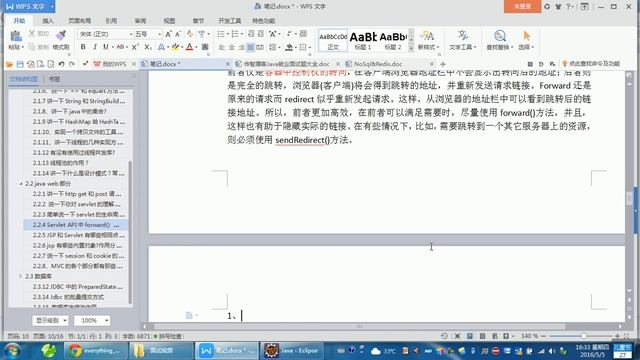640x360 pixels.
Task: Click the bullet list icon
Action: click(x=220, y=34)
